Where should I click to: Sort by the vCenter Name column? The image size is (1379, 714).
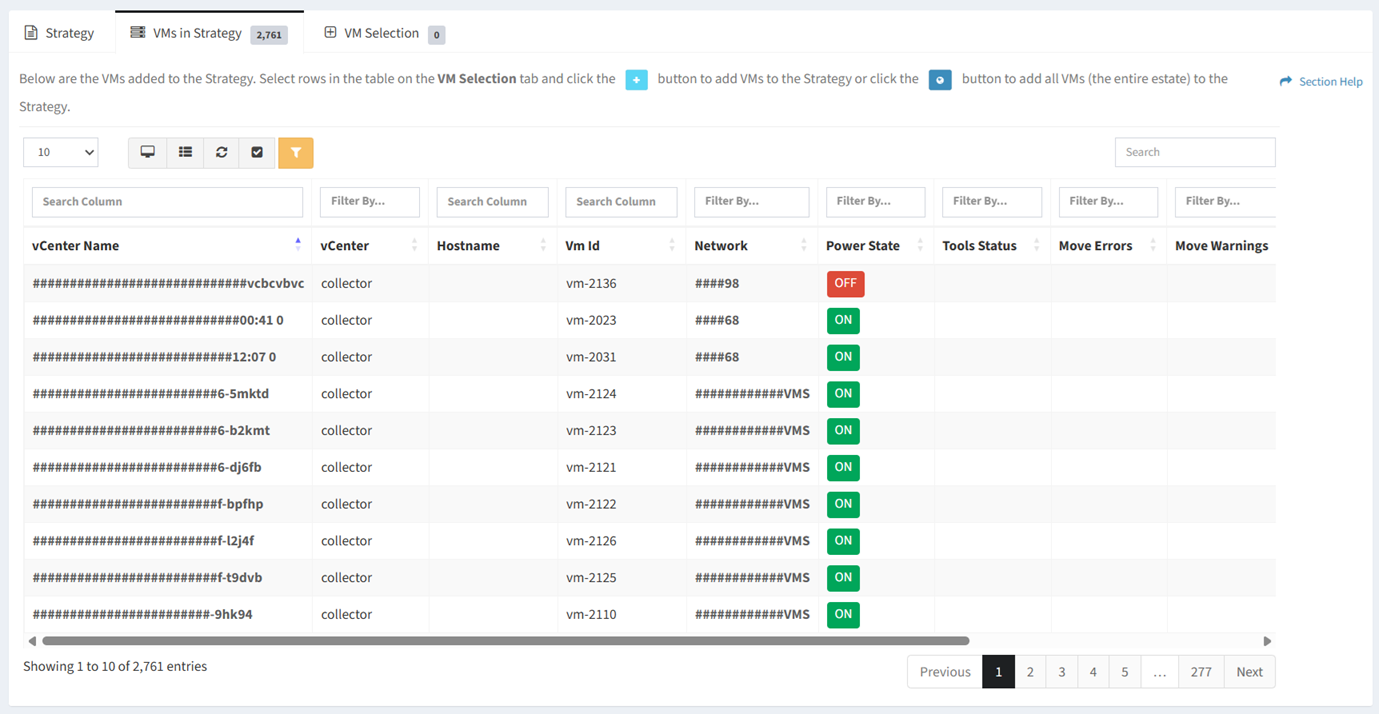coord(168,245)
